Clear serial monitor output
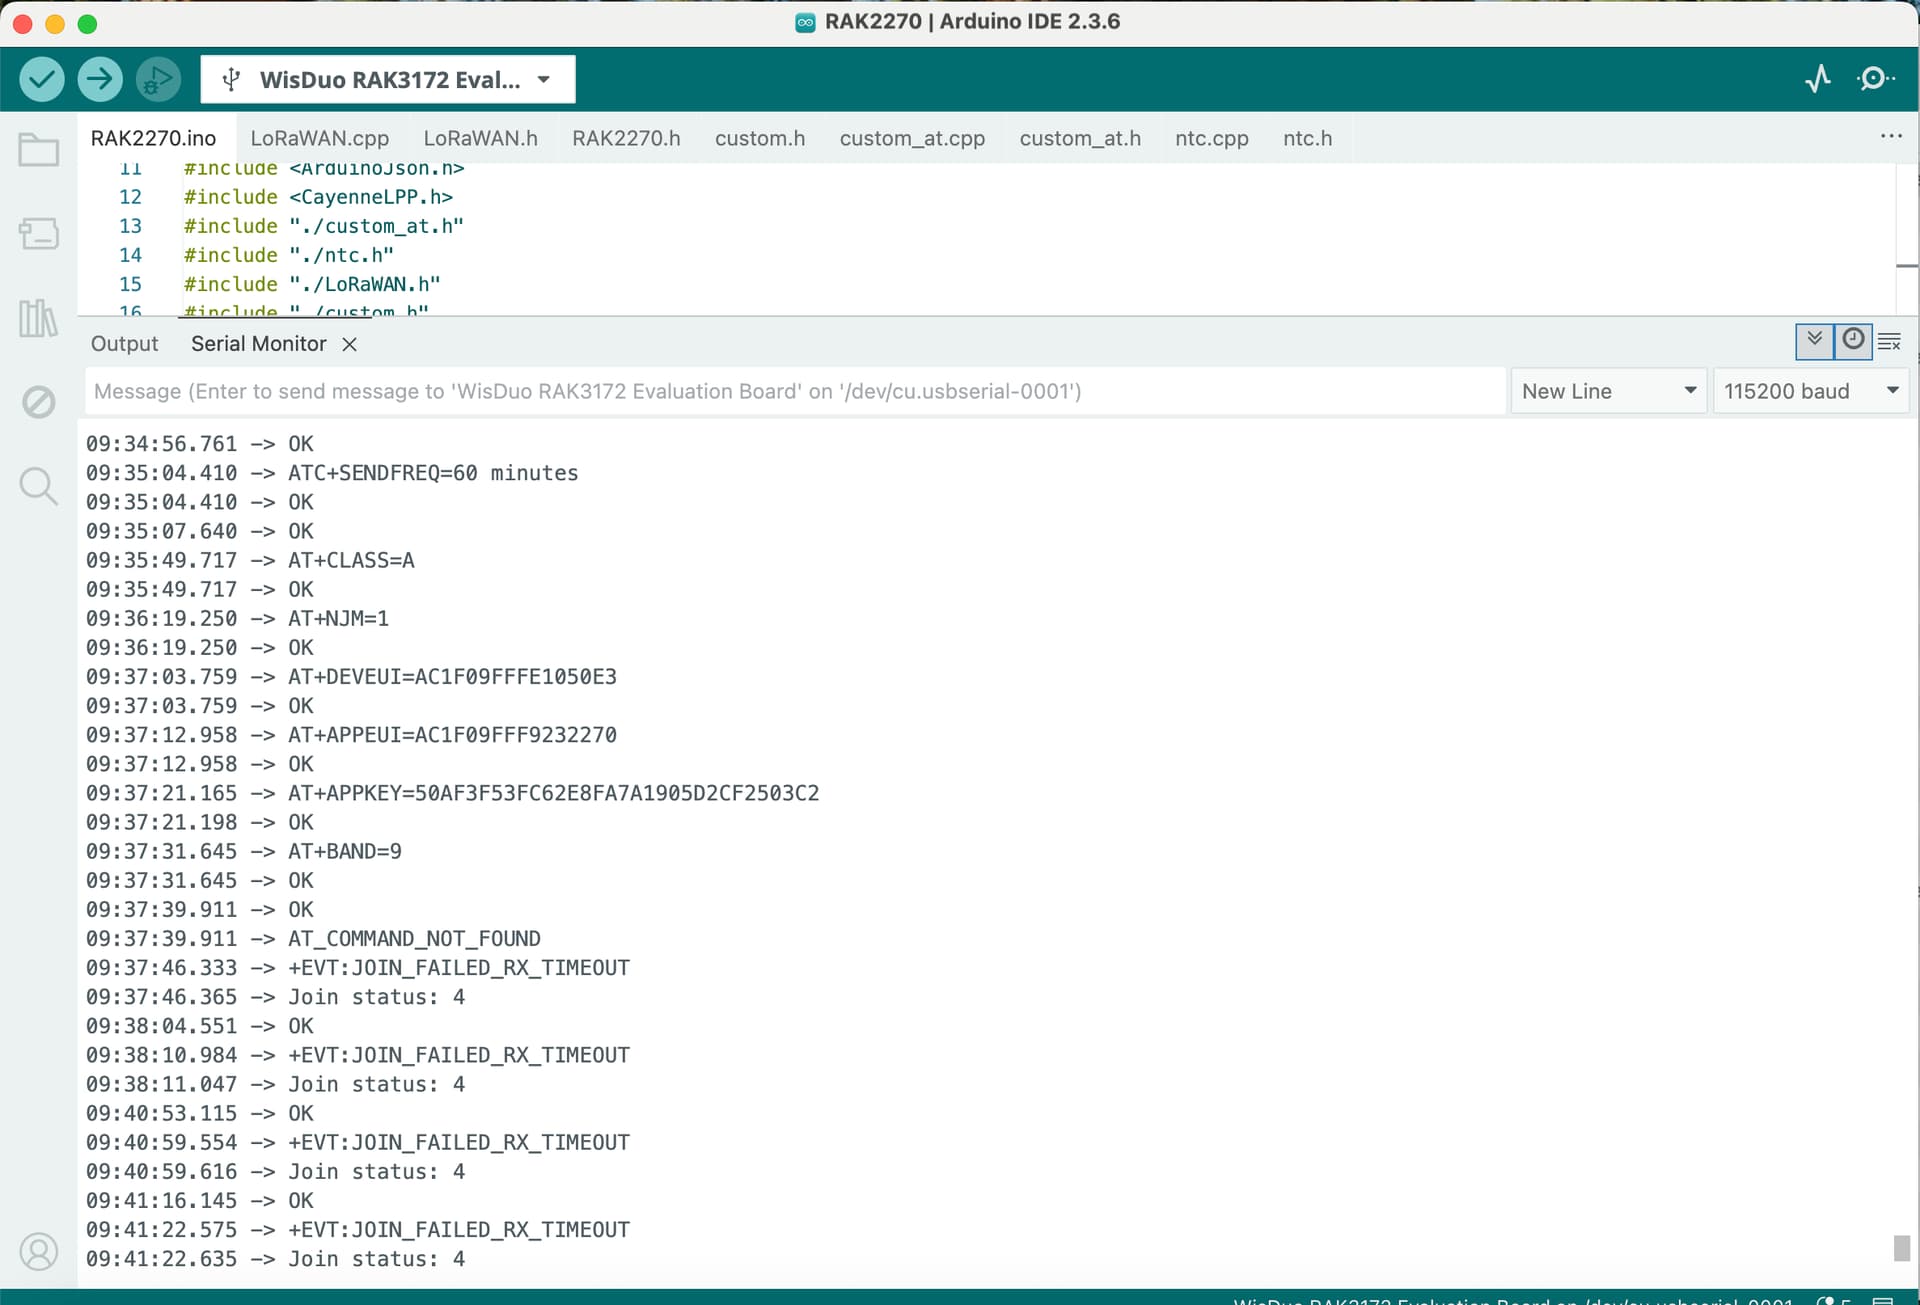 coord(1889,342)
